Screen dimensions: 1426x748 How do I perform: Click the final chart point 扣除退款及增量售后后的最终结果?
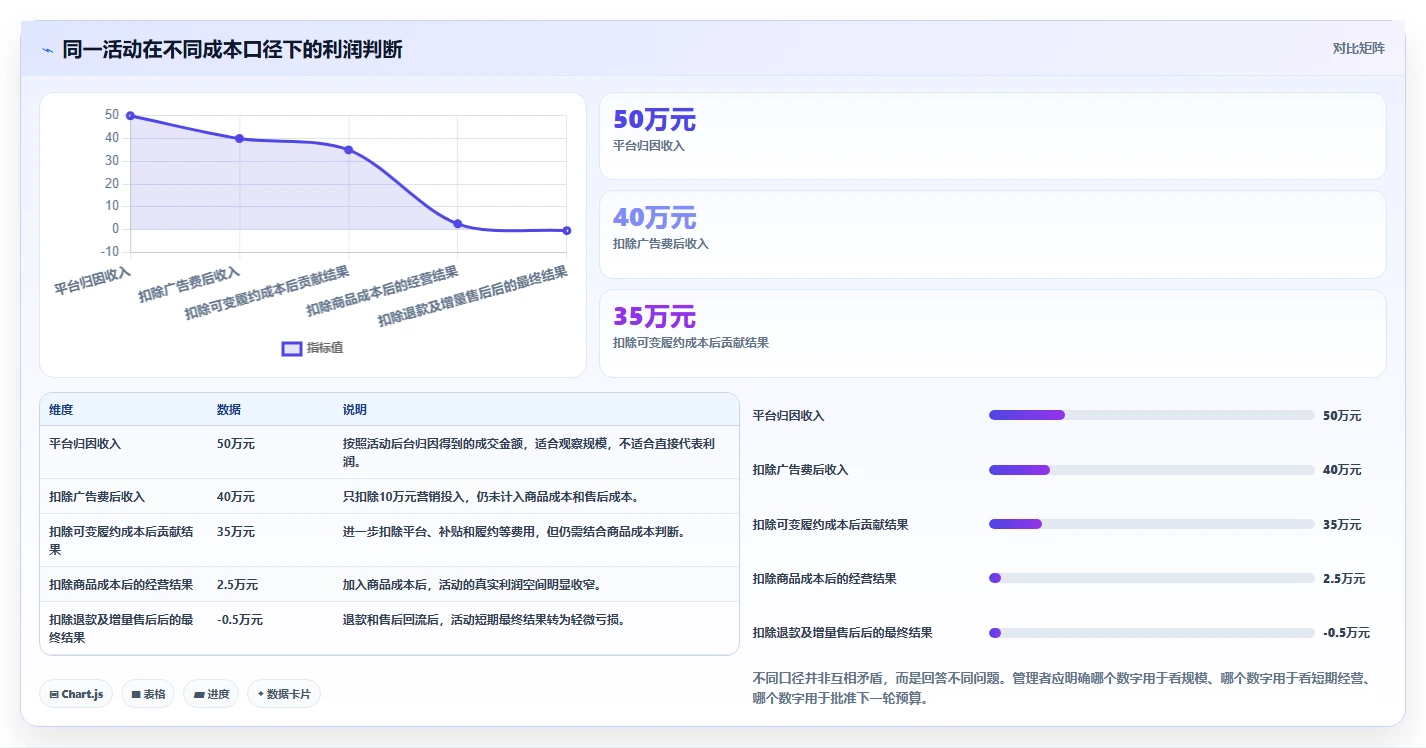point(567,231)
